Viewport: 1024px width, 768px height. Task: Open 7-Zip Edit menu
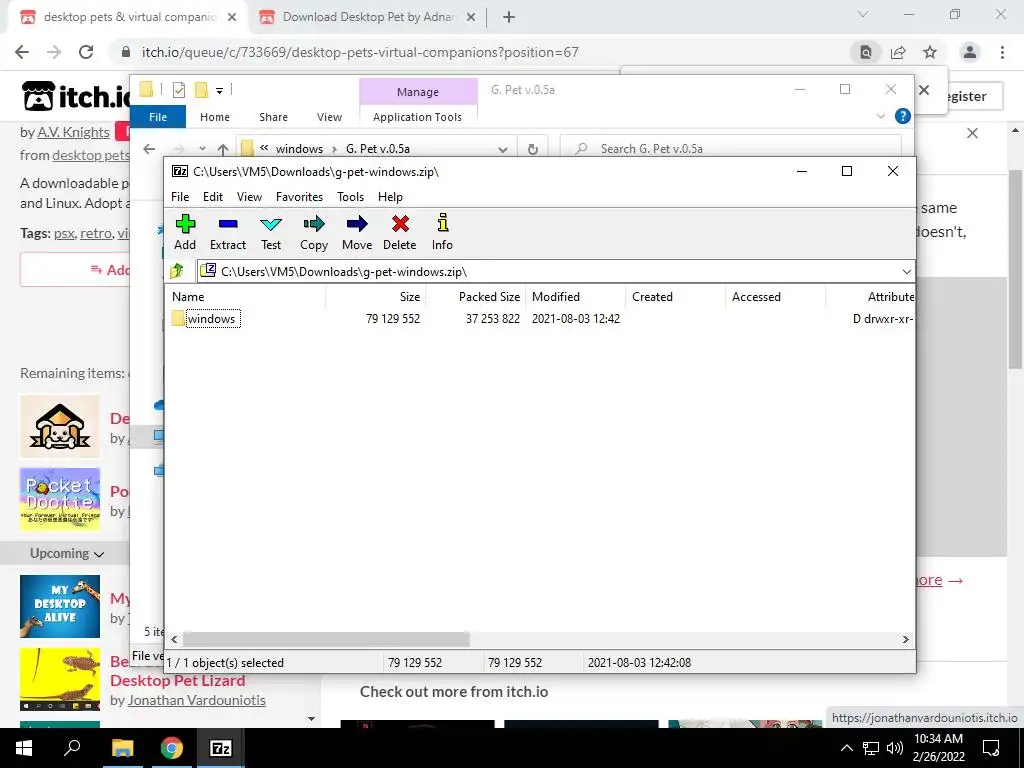click(x=213, y=197)
